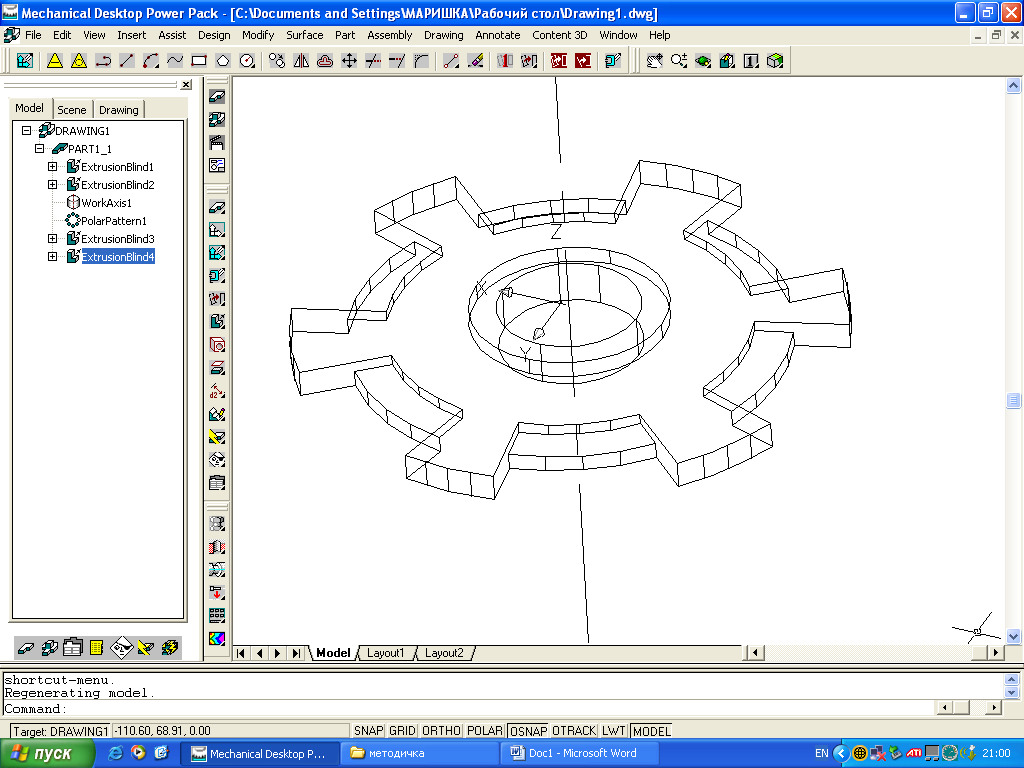Toggle LWT lineweight display
1024x768 pixels.
(x=614, y=731)
